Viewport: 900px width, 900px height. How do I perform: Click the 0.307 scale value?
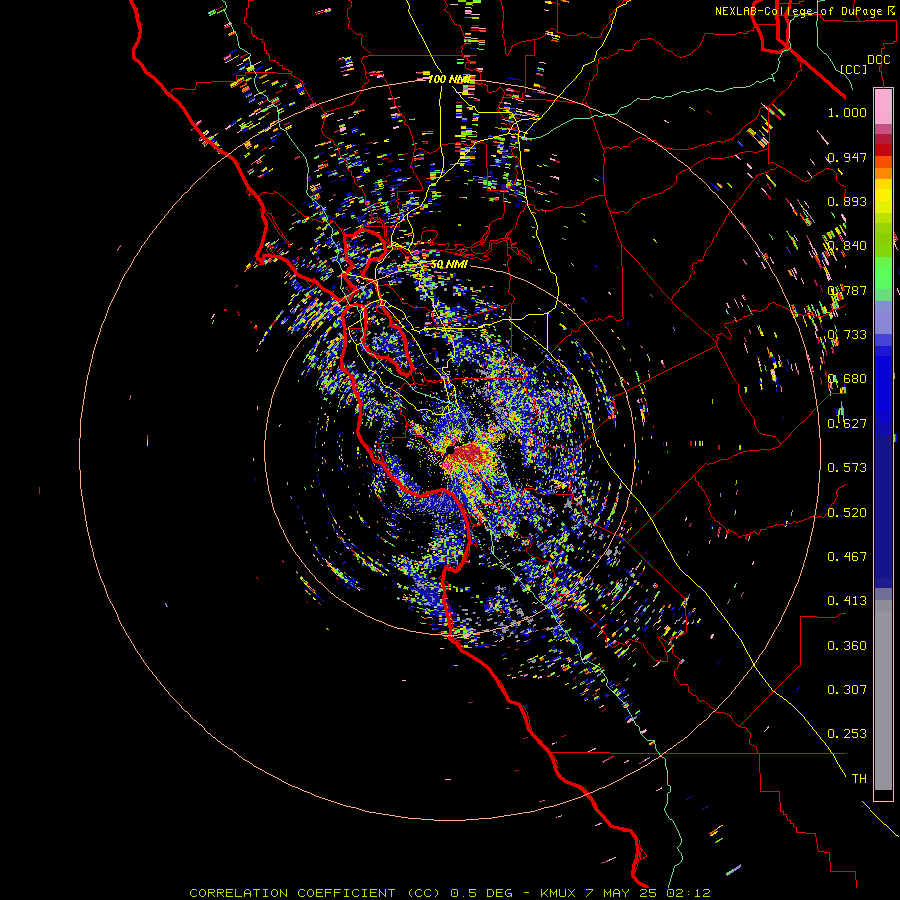tap(847, 690)
